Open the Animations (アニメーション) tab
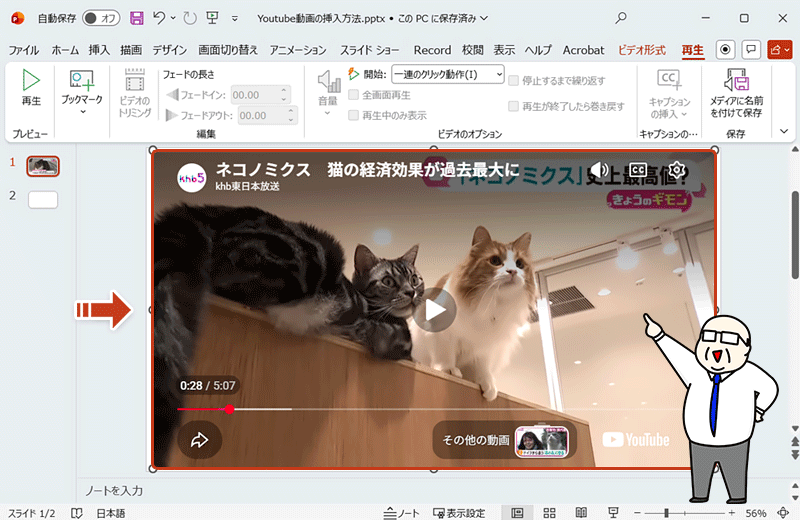The width and height of the screenshot is (800, 520). pyautogui.click(x=298, y=50)
